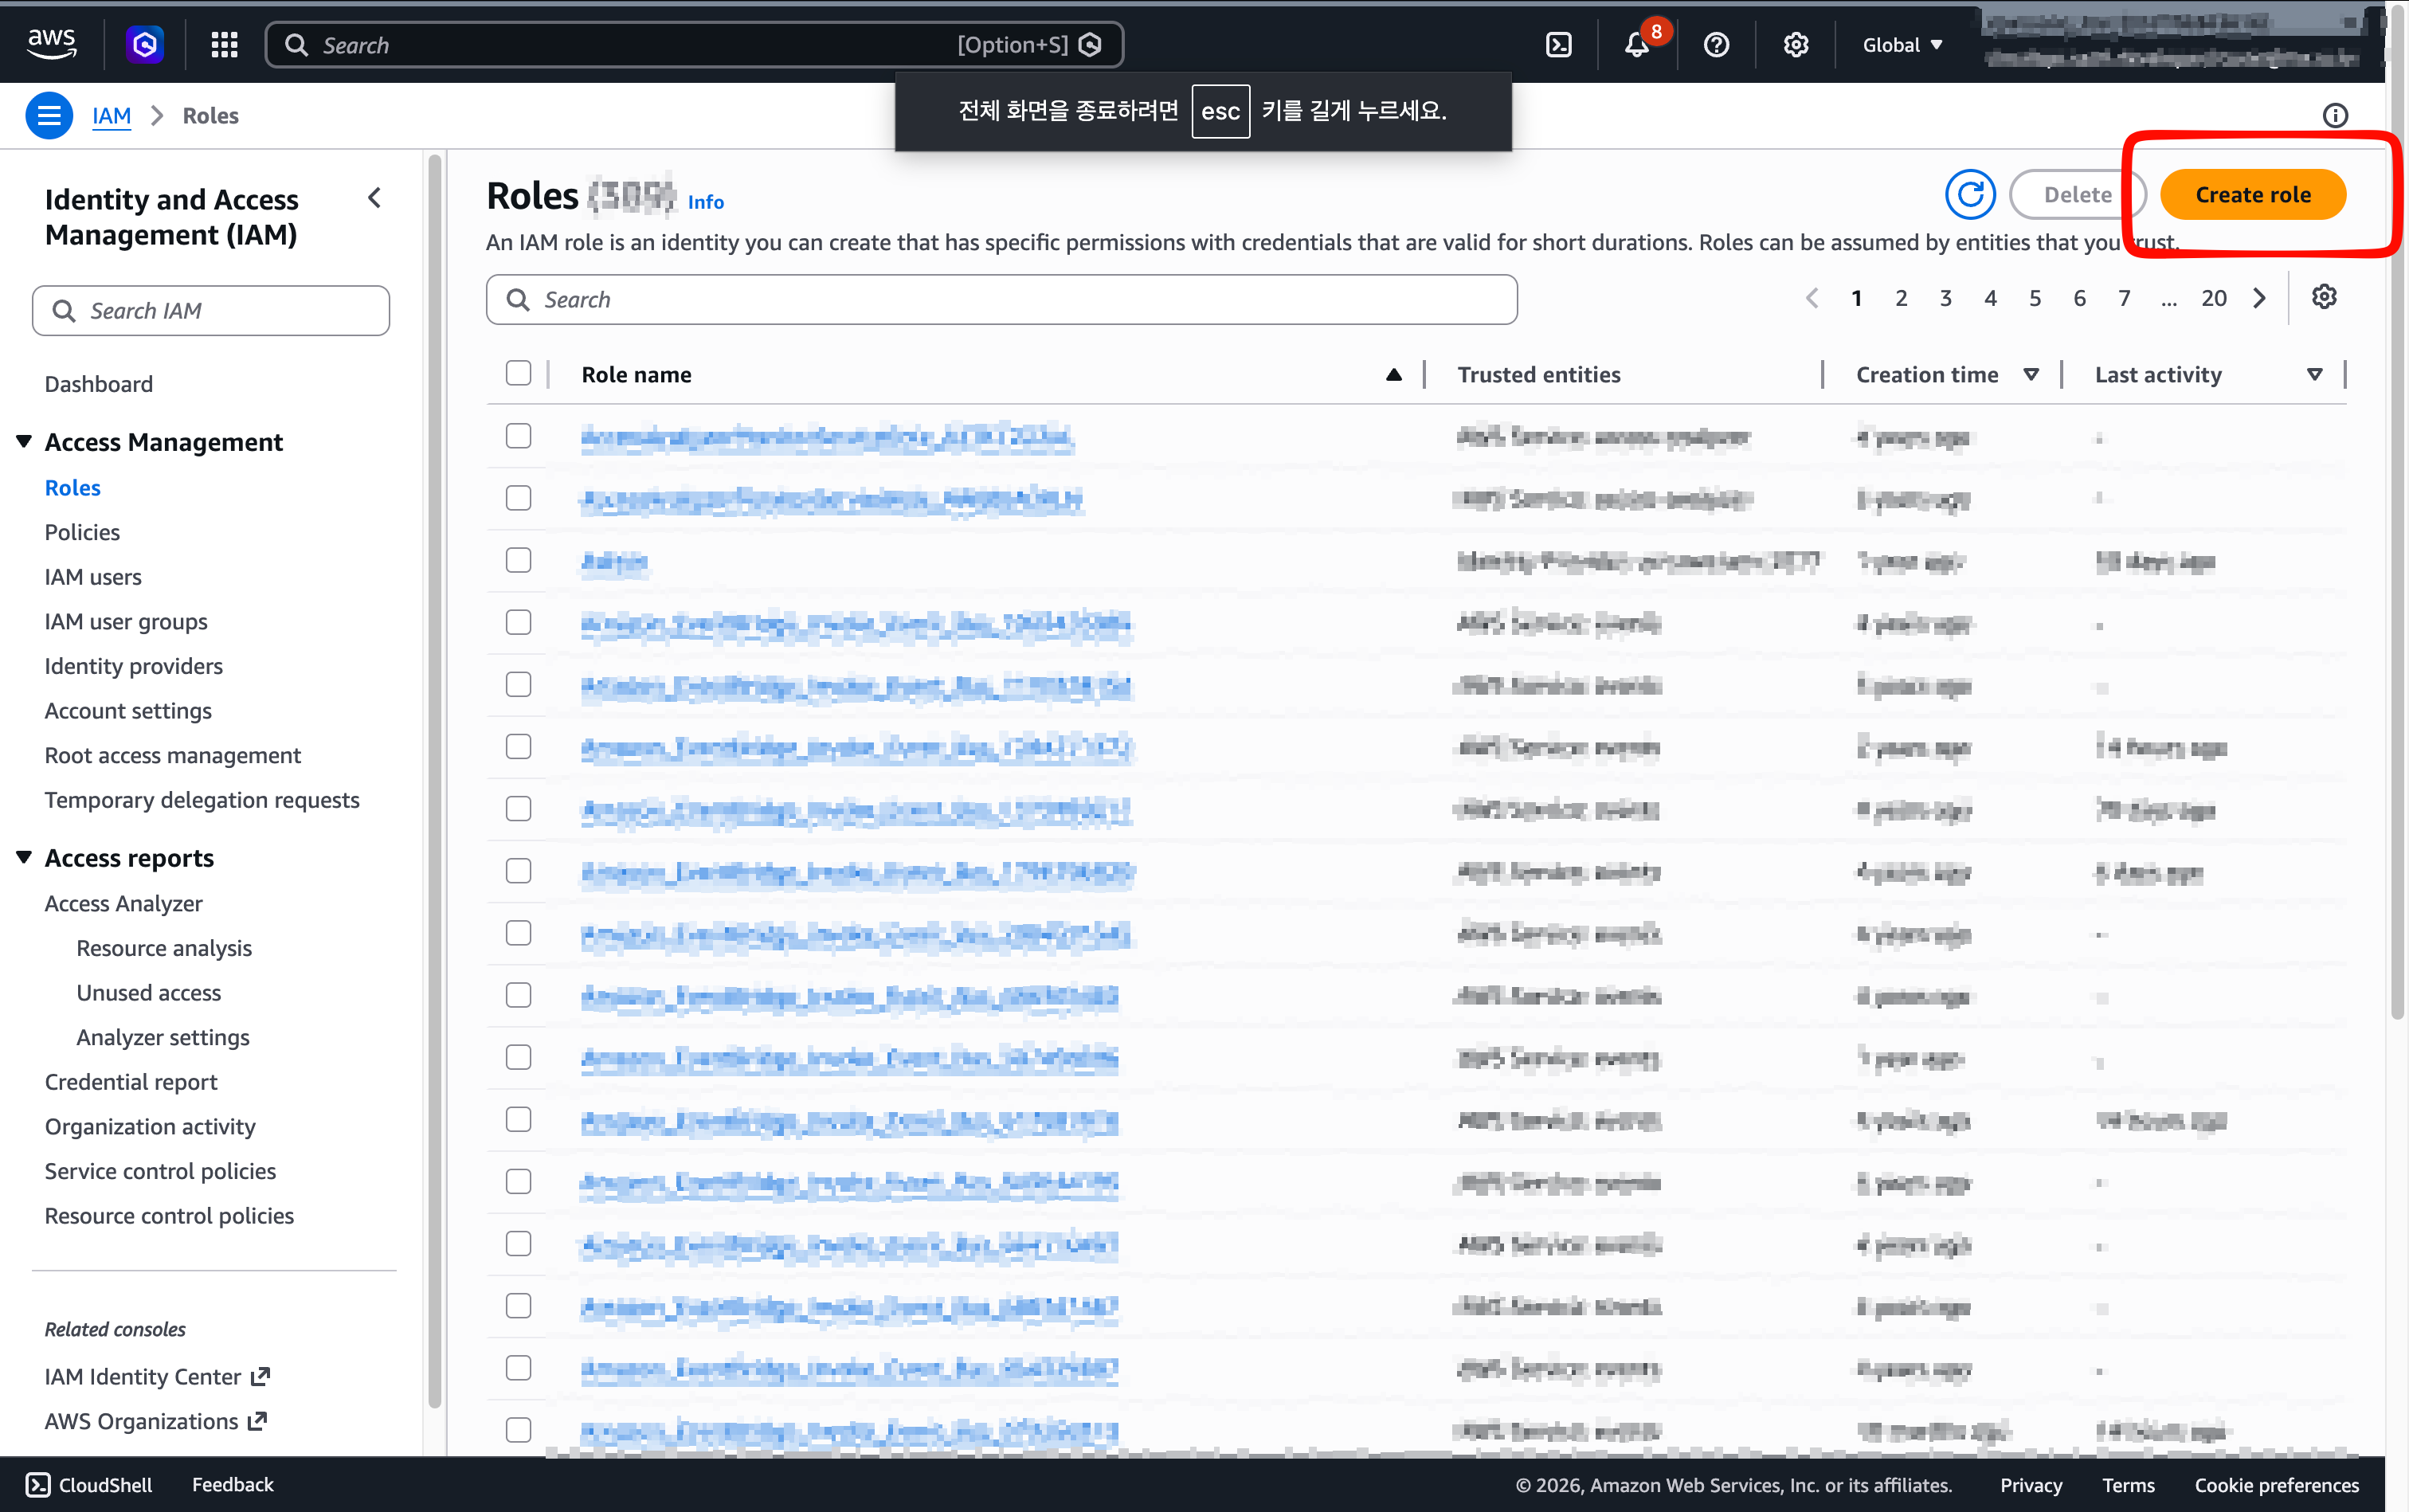The height and width of the screenshot is (1512, 2409).
Task: Open the notifications bell
Action: [1637, 45]
